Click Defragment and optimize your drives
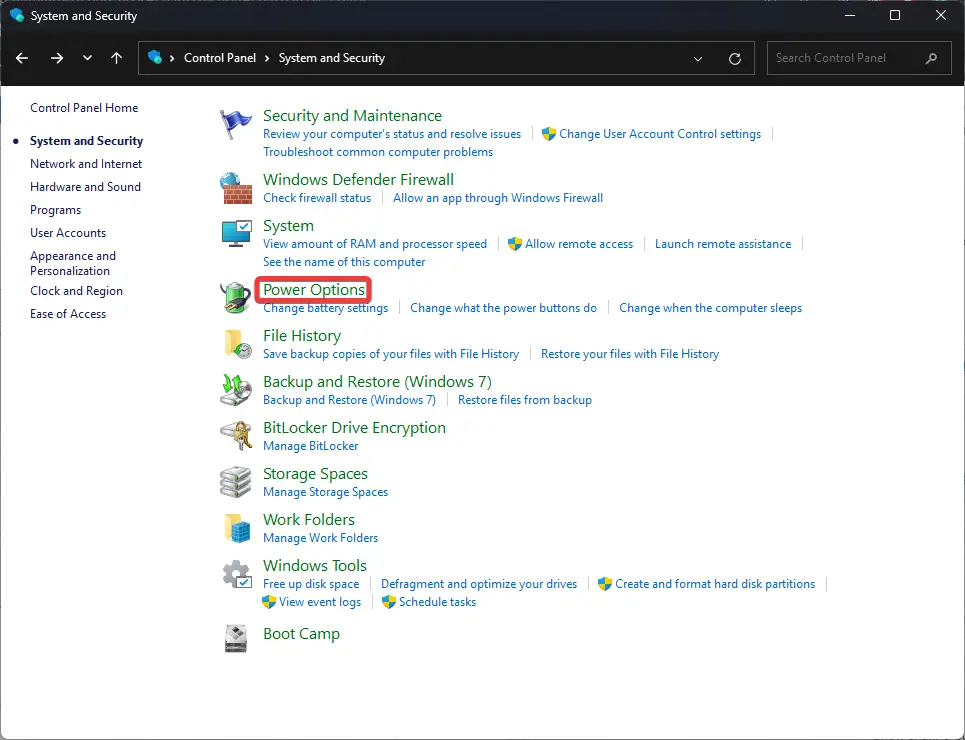 point(479,584)
